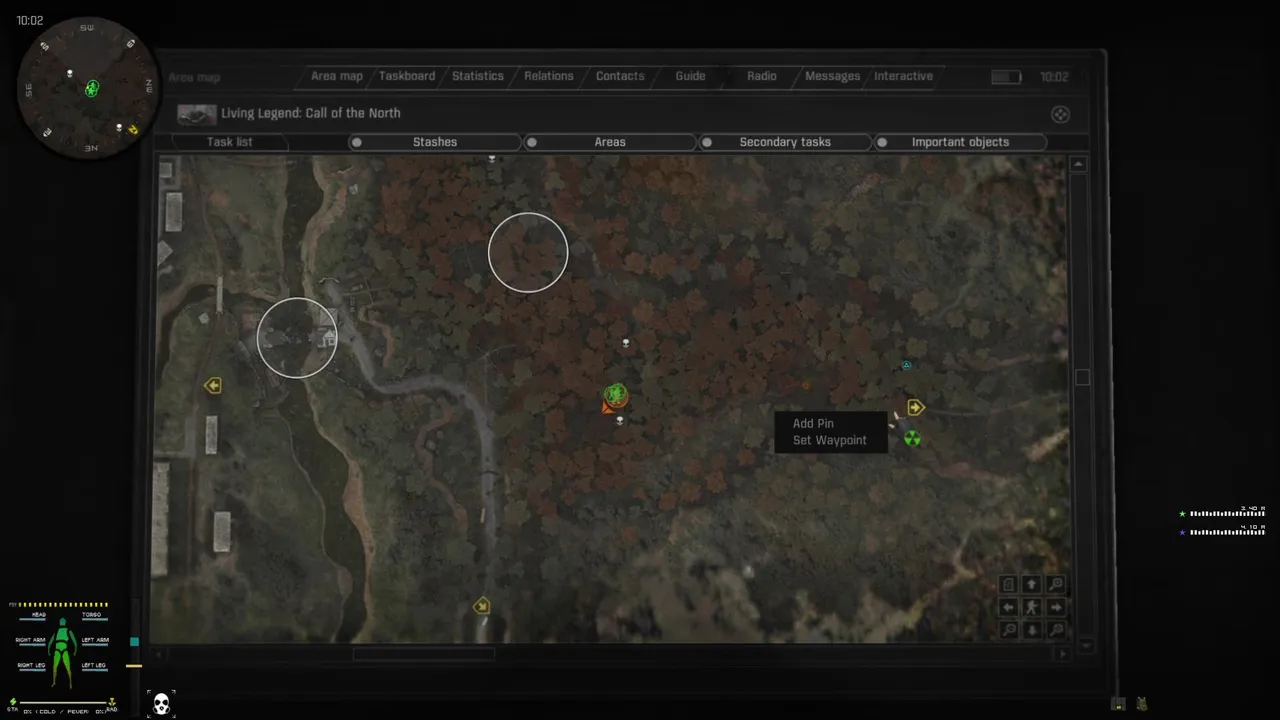Pan the map right with the arrow button
Viewport: 1280px width, 720px height.
point(1056,607)
